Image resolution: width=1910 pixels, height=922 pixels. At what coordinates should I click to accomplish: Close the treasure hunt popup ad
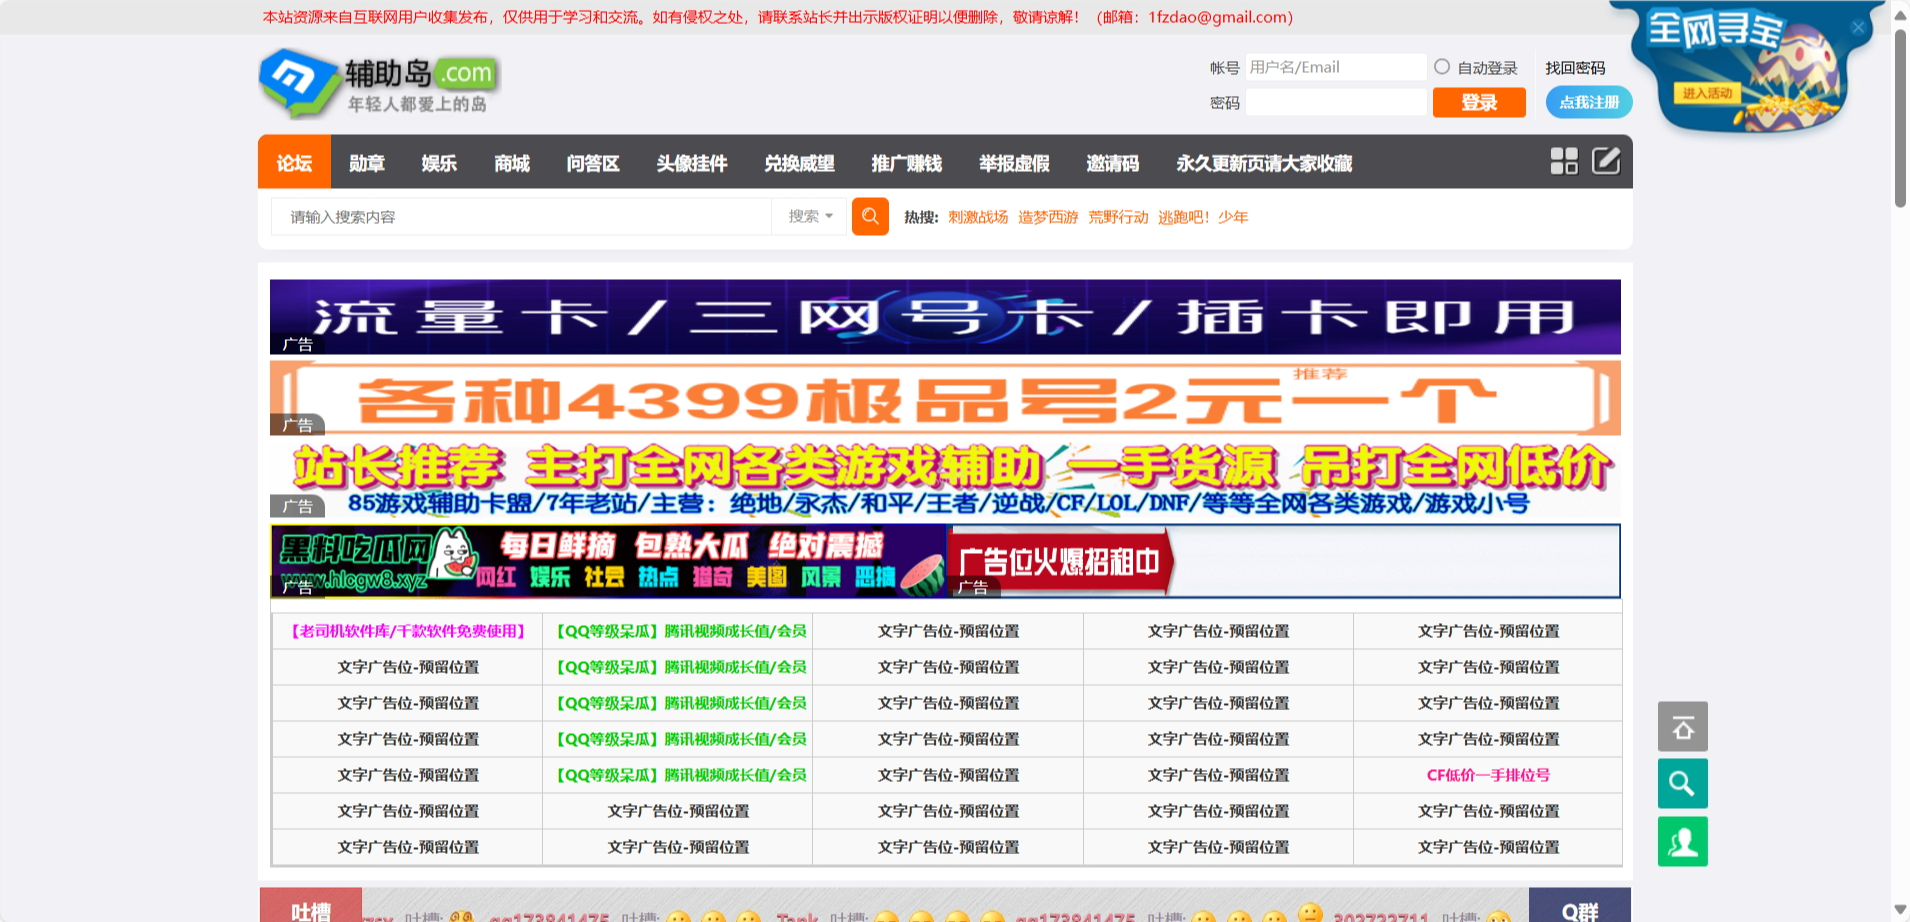click(1857, 28)
